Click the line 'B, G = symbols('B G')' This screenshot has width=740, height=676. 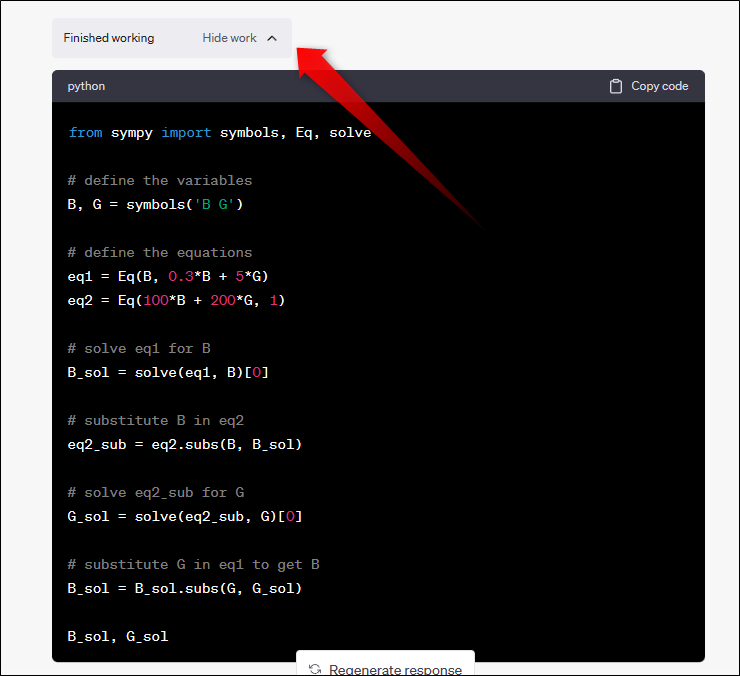[155, 204]
